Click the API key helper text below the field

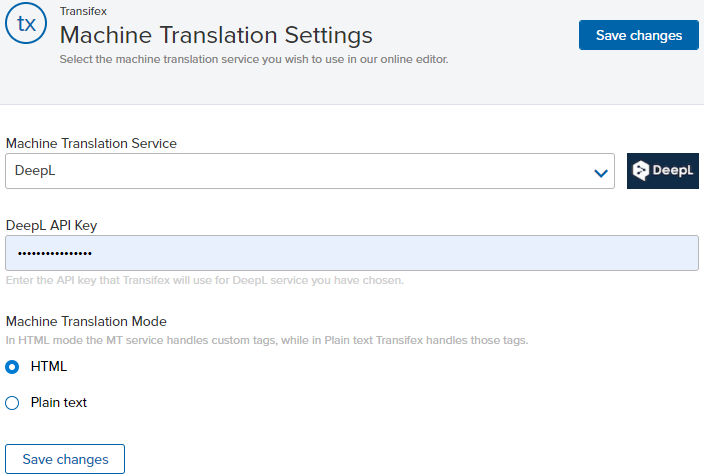point(205,280)
